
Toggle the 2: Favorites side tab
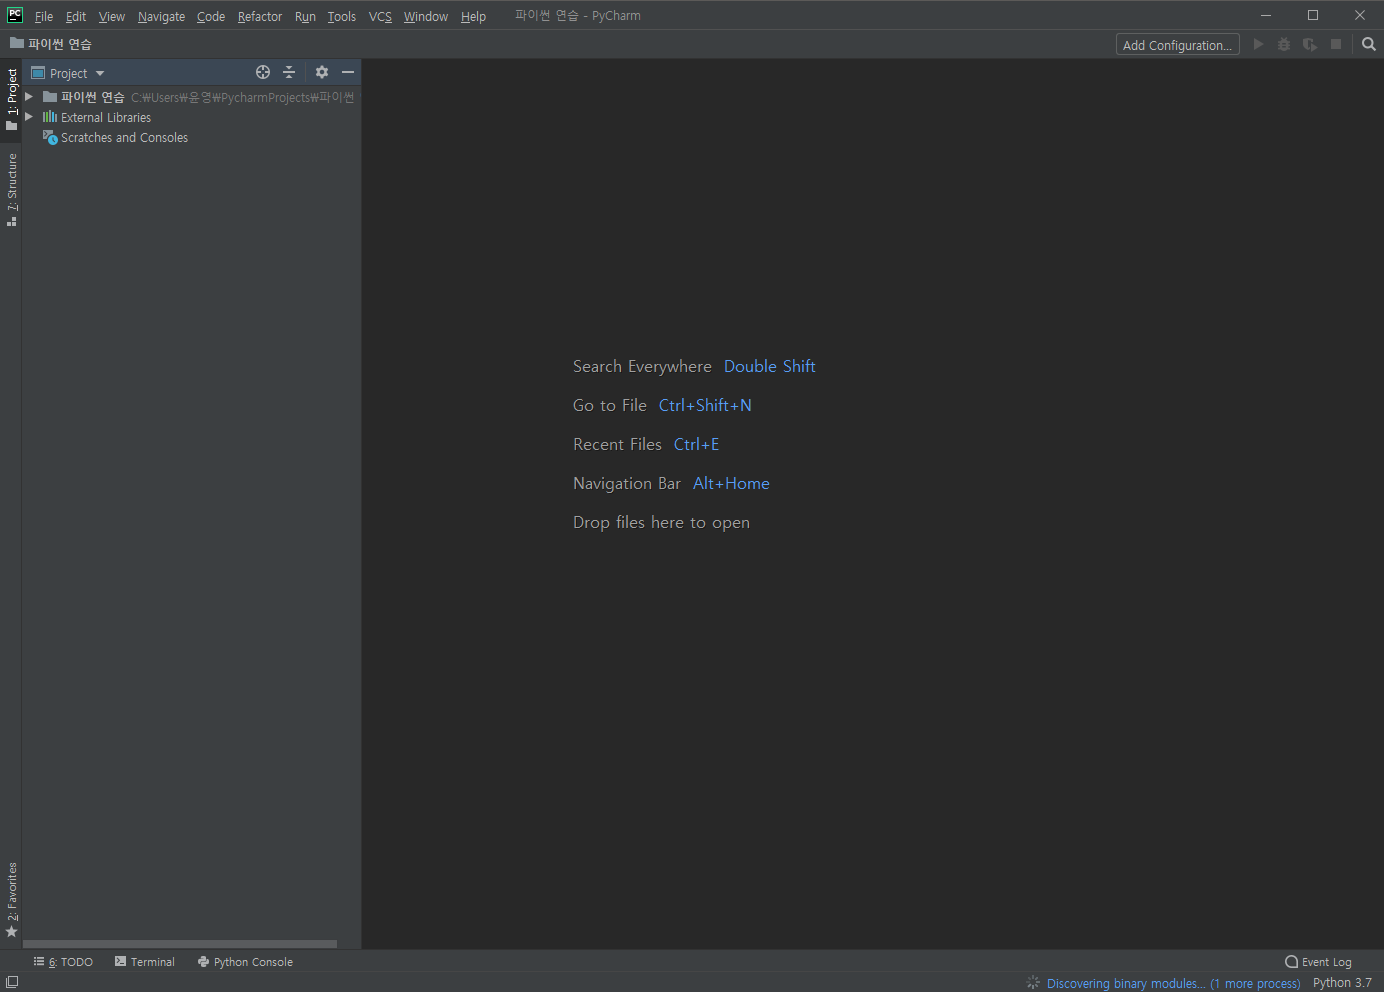[11, 900]
